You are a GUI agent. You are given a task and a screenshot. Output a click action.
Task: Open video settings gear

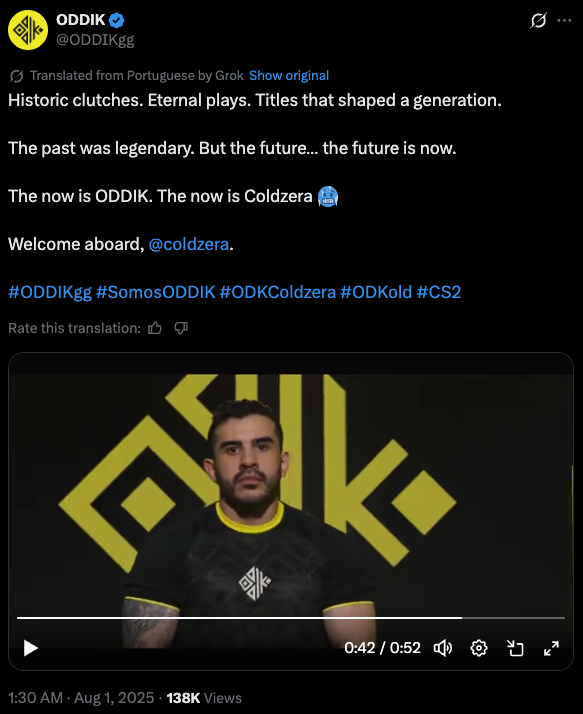[x=479, y=648]
